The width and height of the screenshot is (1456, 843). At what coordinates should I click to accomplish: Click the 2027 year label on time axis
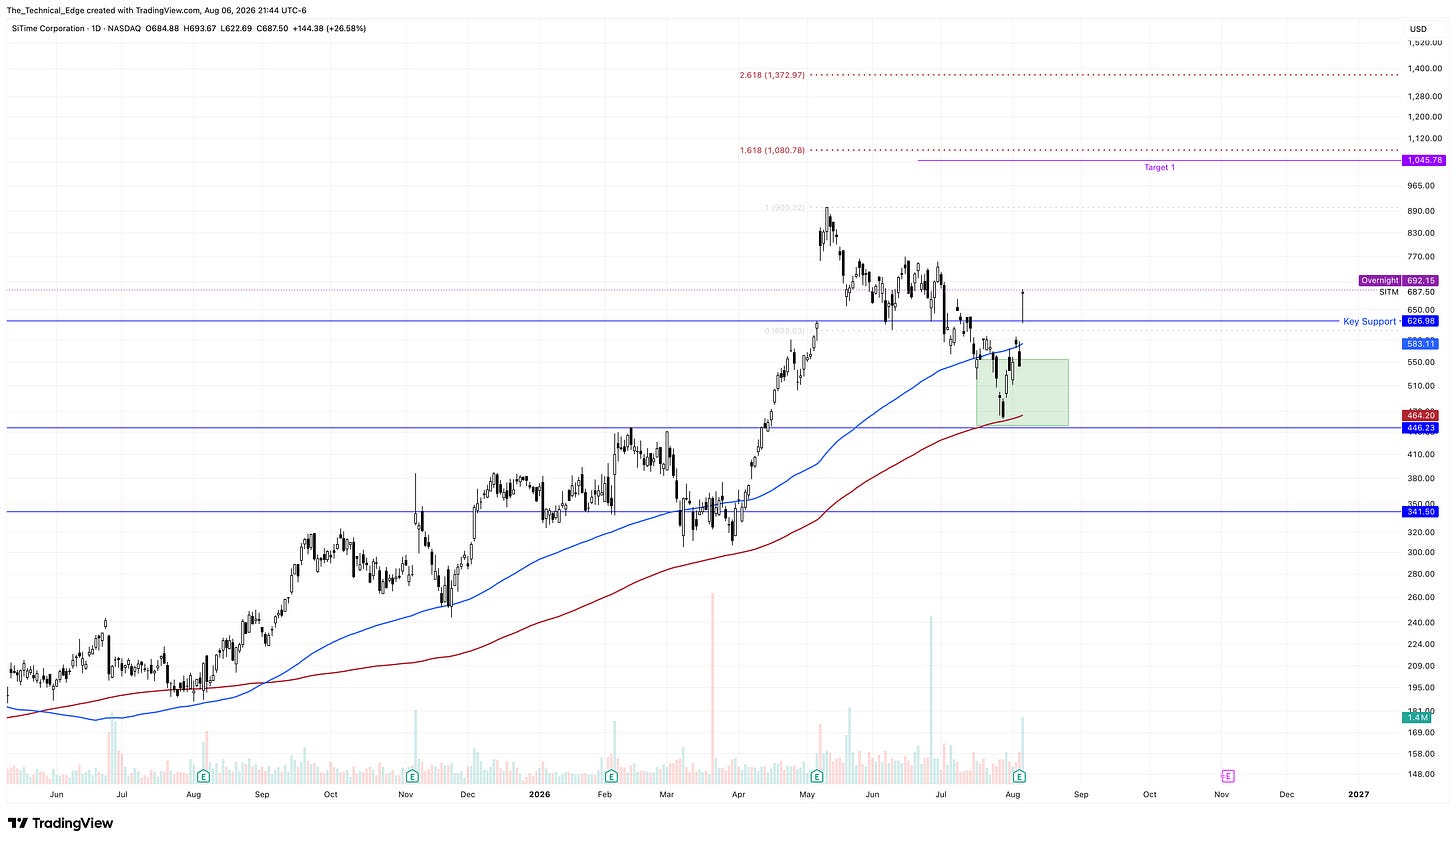pyautogui.click(x=1358, y=795)
